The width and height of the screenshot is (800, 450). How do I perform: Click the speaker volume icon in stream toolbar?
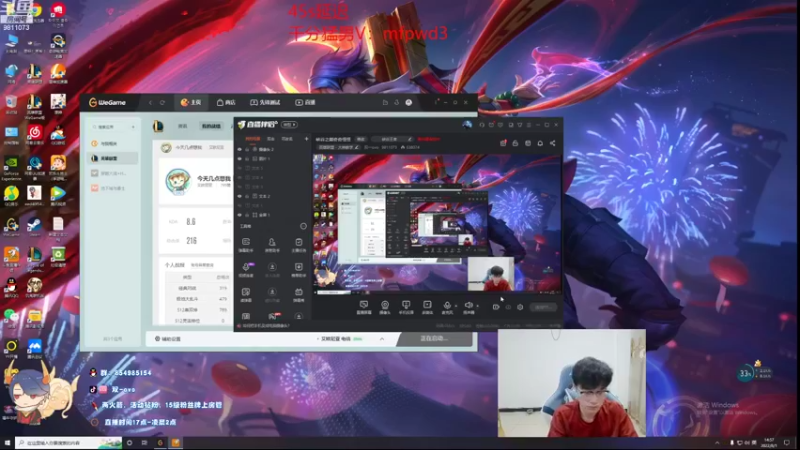point(468,306)
